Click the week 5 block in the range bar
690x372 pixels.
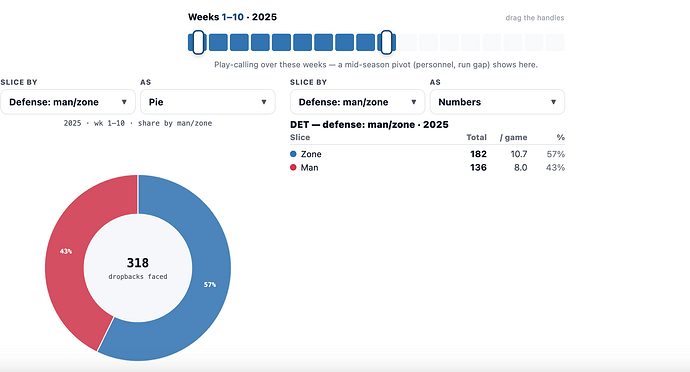281,42
